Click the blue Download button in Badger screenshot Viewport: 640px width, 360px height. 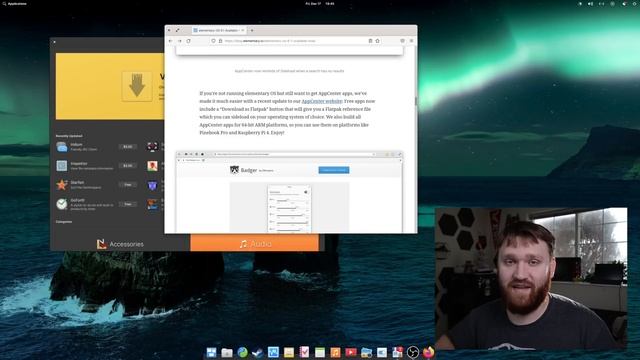tap(334, 170)
